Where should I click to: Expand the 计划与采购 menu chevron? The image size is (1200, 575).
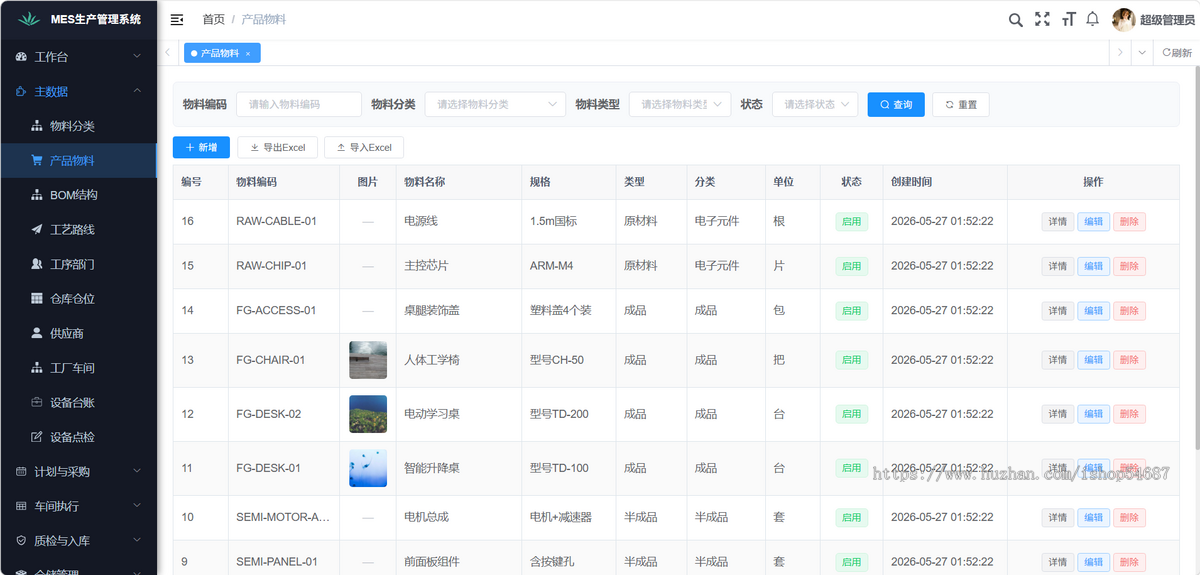pos(137,471)
